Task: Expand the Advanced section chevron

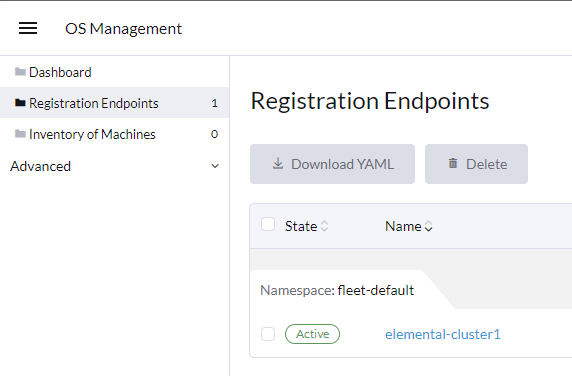Action: [x=215, y=166]
